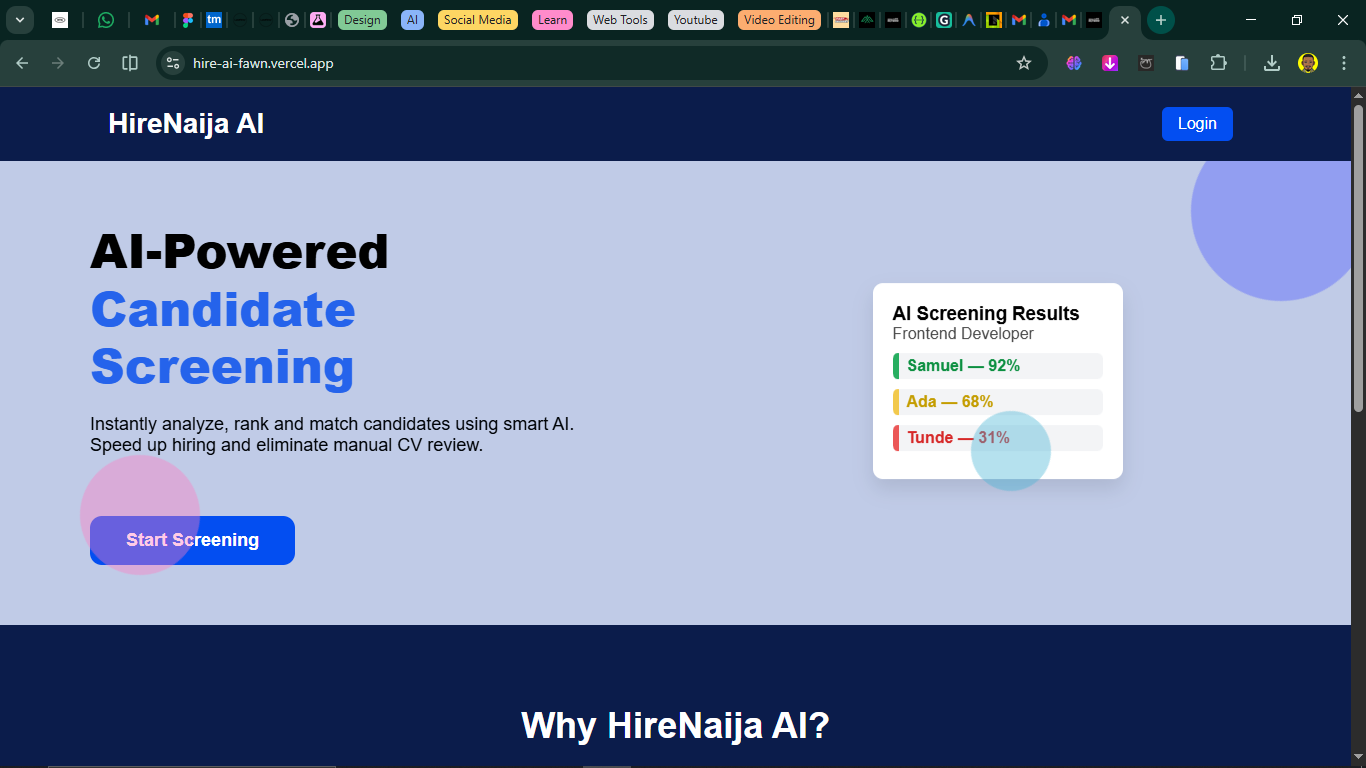Open the blue documents extension
The image size is (1366, 768).
tap(1182, 63)
